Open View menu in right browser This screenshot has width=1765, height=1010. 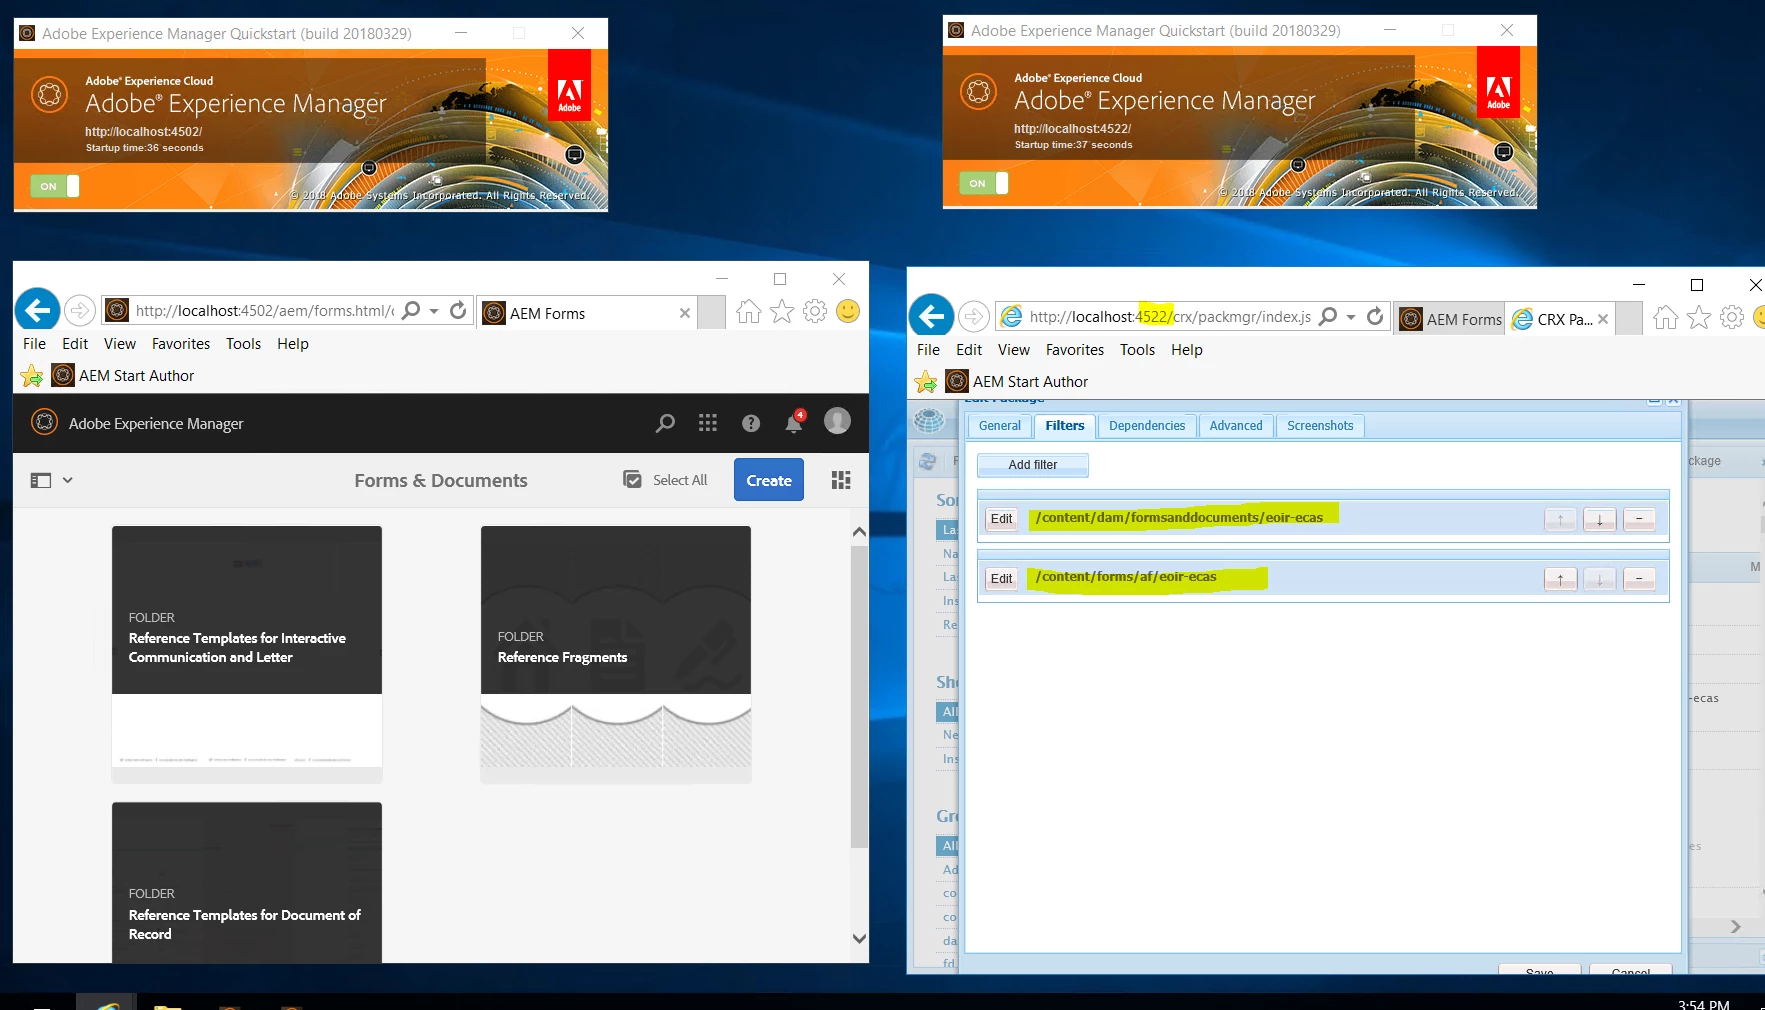pos(1013,350)
